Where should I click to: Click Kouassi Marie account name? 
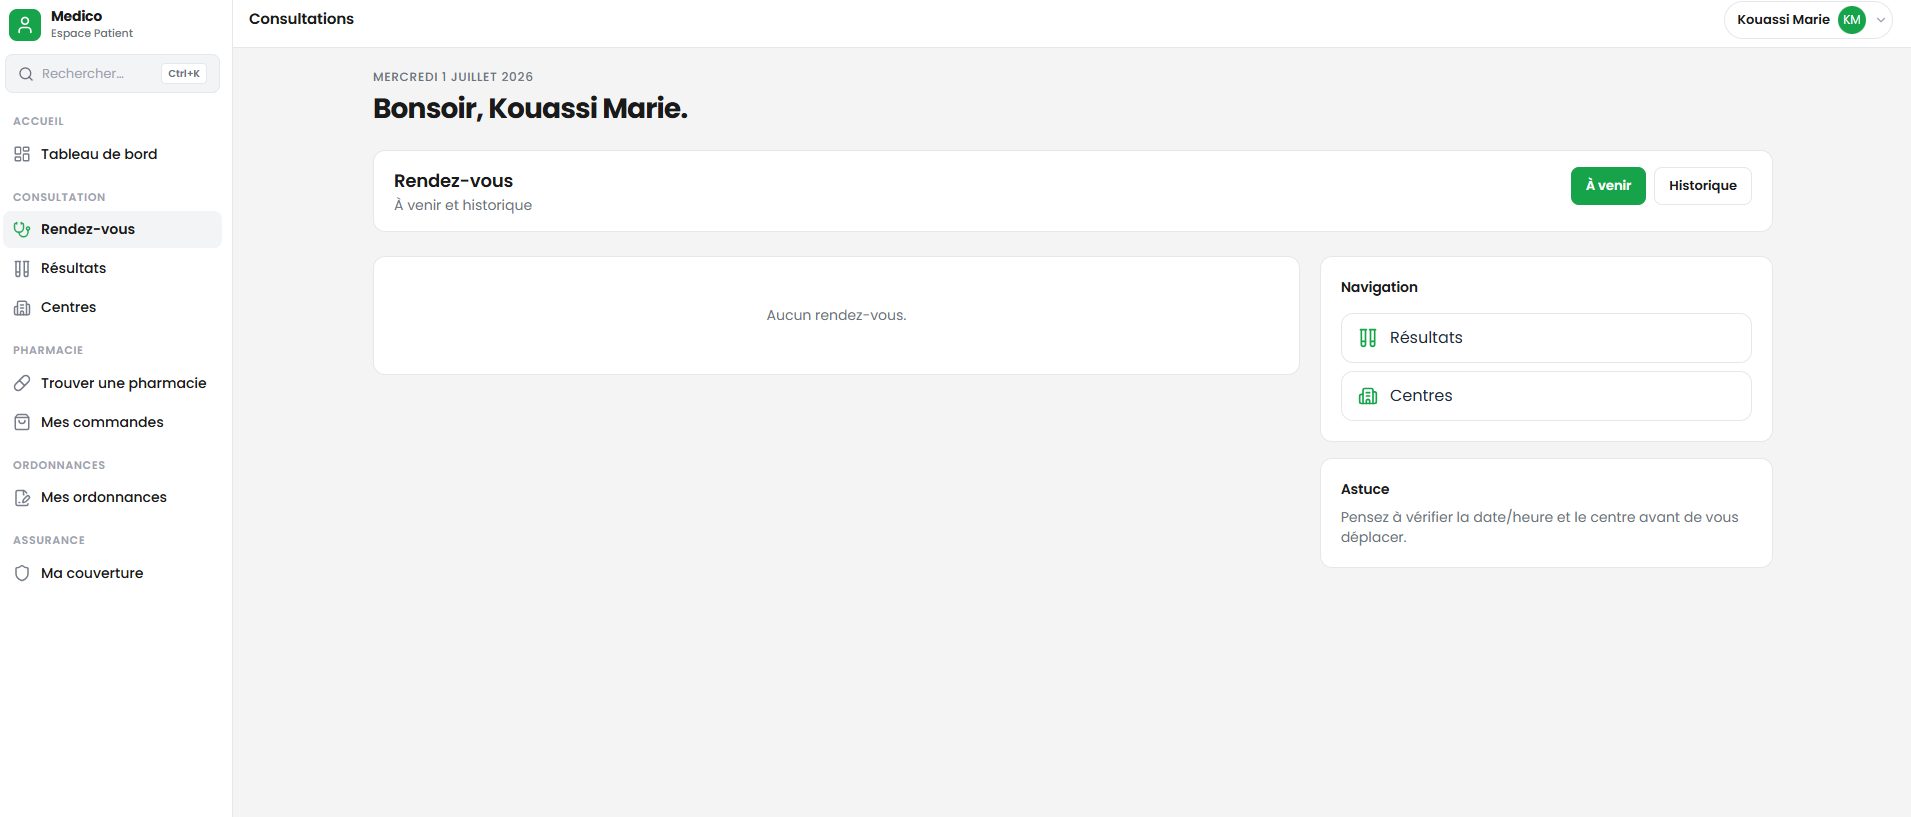click(1783, 20)
